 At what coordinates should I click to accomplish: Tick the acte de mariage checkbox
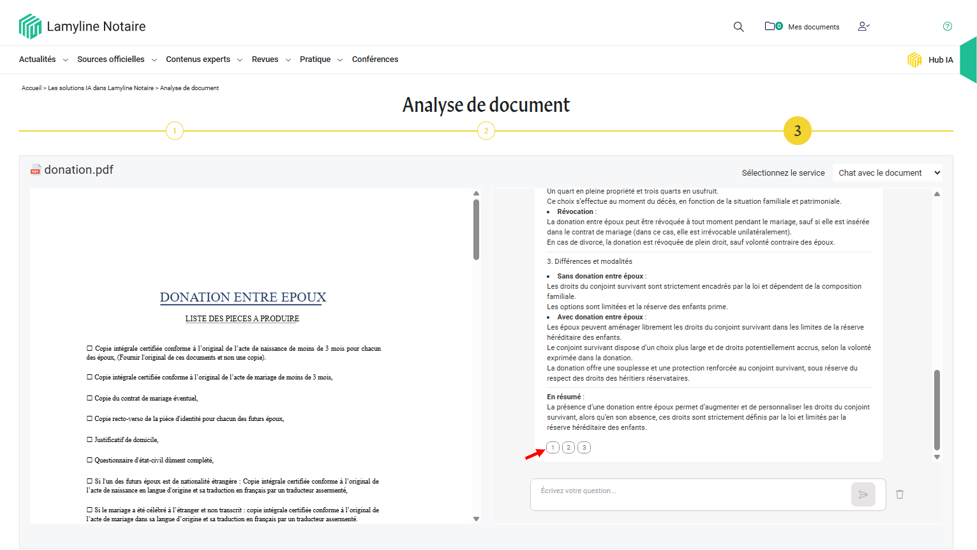pyautogui.click(x=90, y=377)
